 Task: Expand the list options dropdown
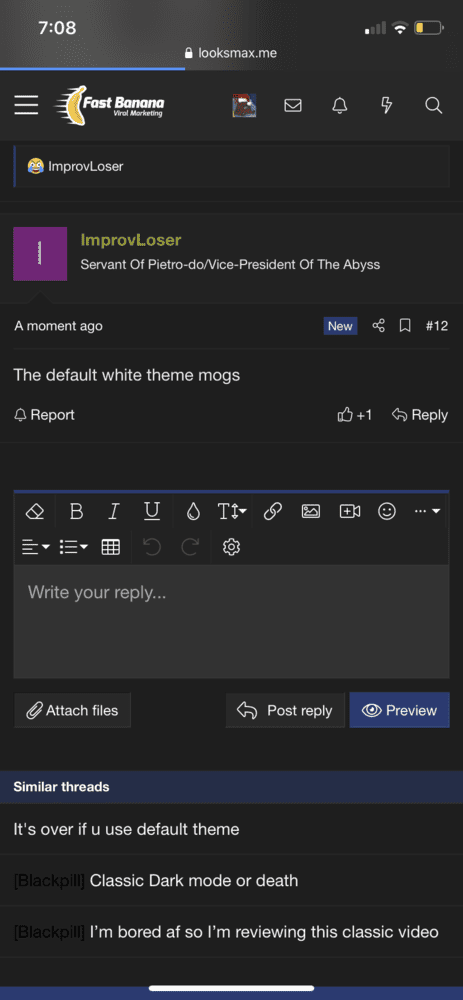73,547
